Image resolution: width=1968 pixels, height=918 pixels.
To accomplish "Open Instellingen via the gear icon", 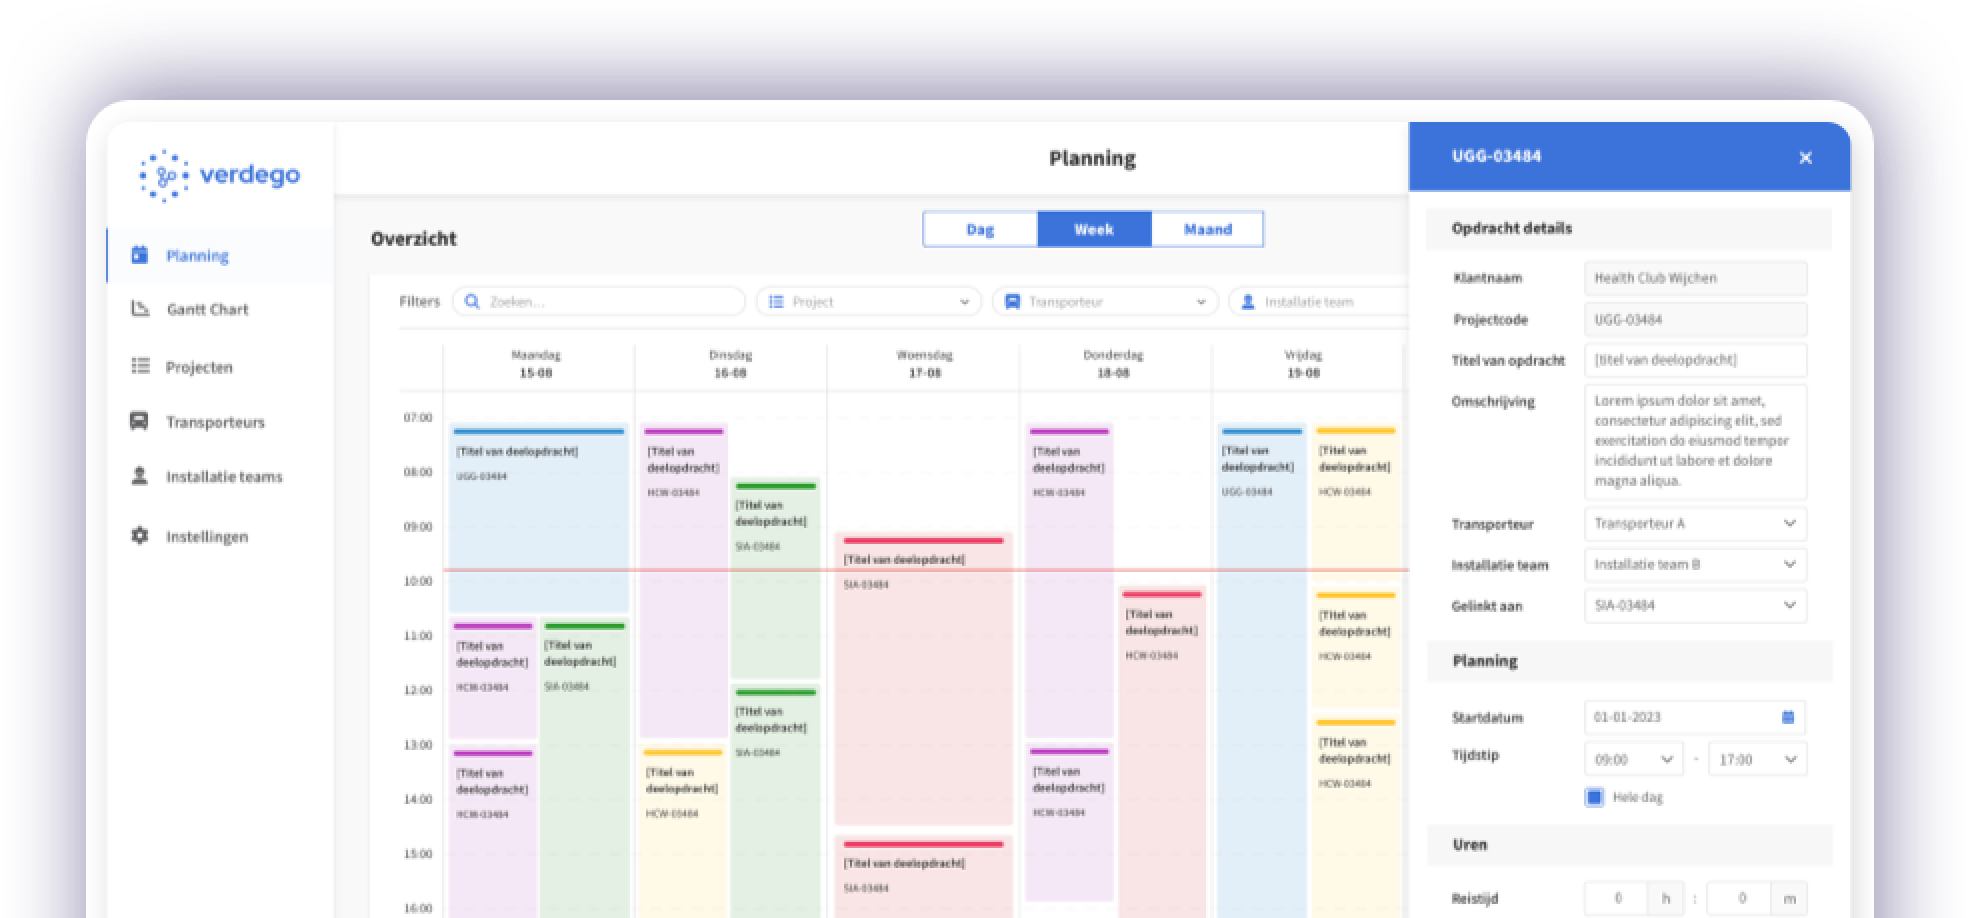I will [x=140, y=536].
